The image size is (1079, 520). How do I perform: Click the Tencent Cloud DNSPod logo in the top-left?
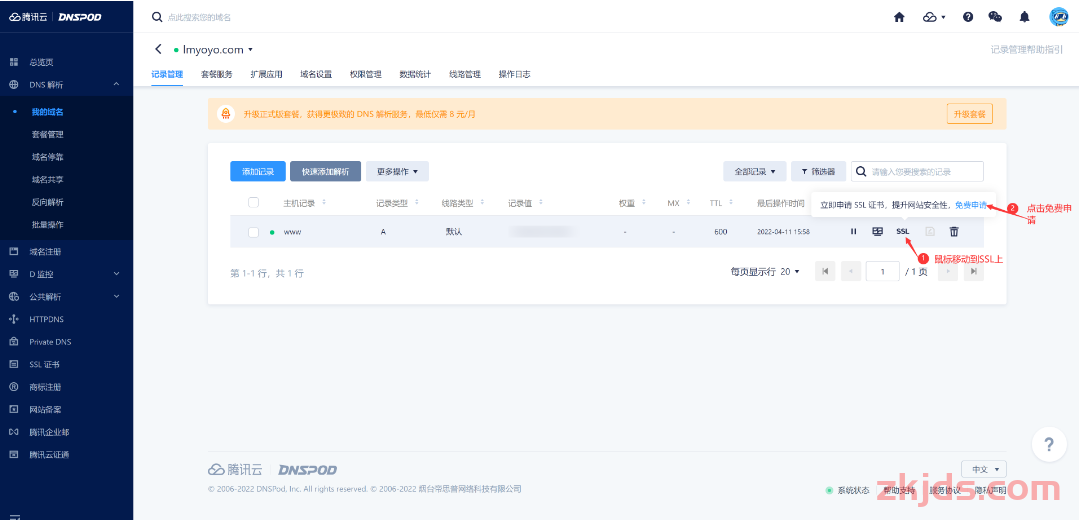click(55, 17)
